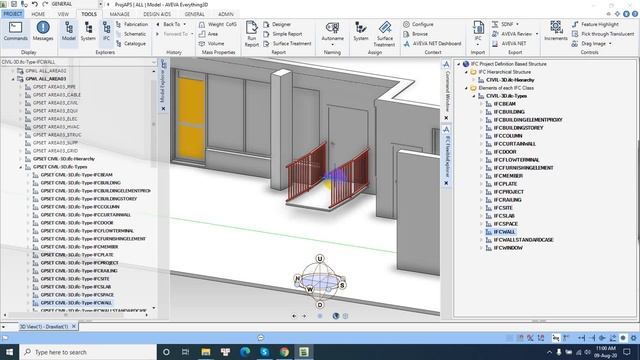Open the PROJECT menu tab
This screenshot has width=640, height=360.
tap(13, 14)
